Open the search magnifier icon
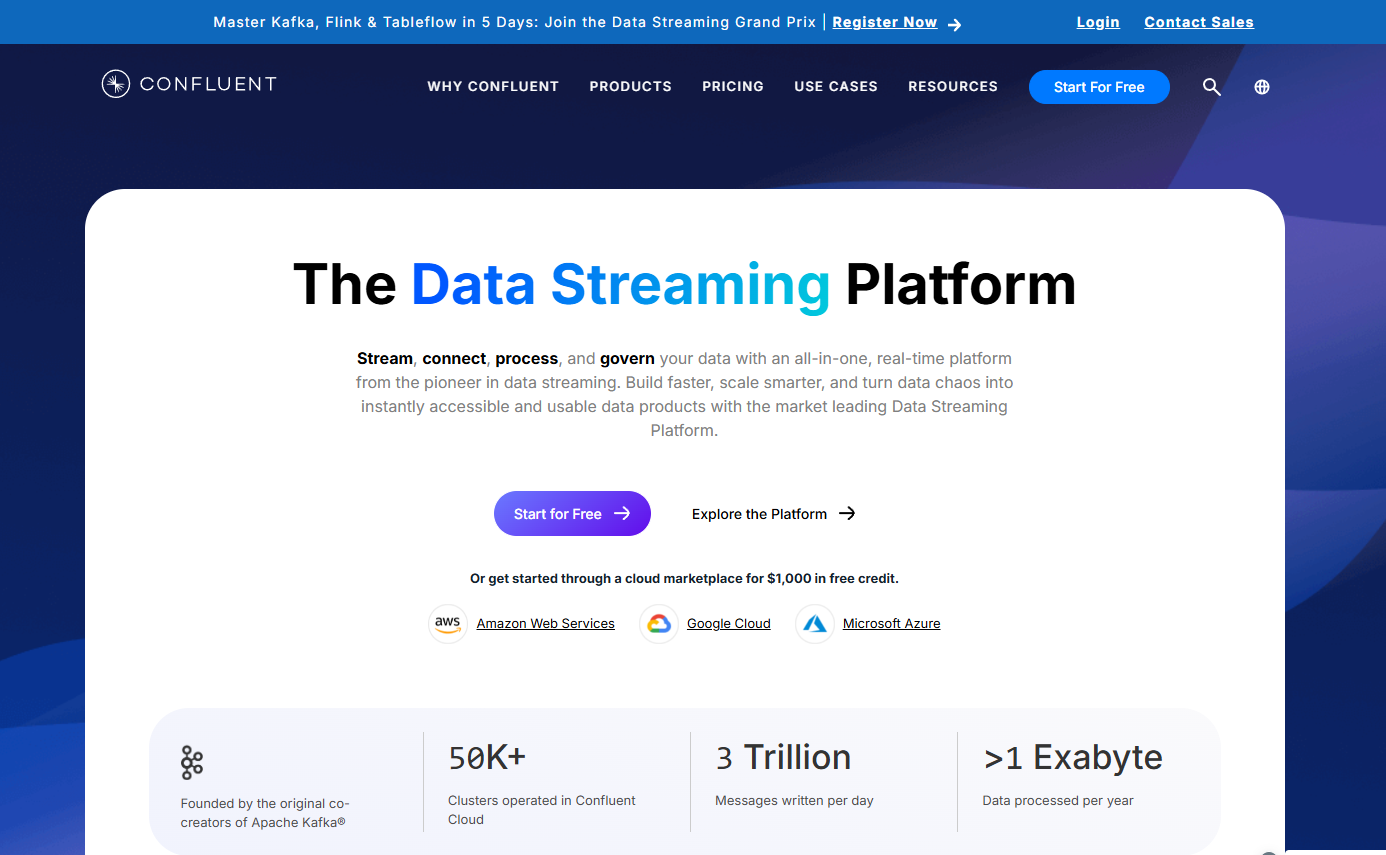The image size is (1386, 855). coord(1211,87)
